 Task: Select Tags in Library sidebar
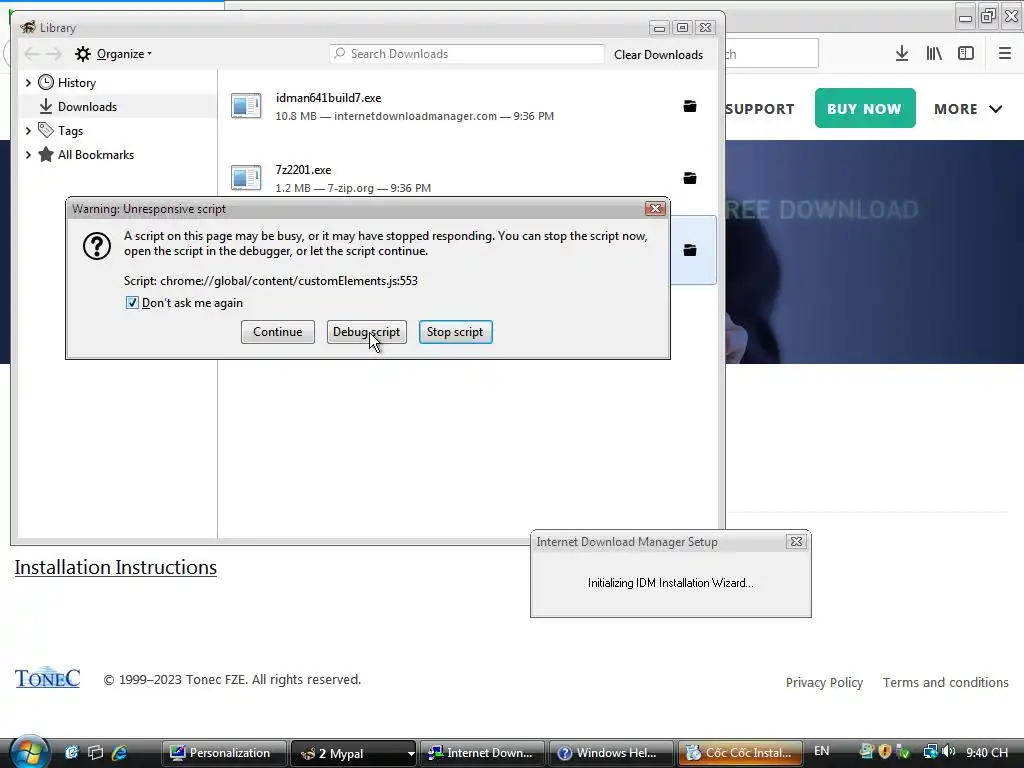coord(71,131)
